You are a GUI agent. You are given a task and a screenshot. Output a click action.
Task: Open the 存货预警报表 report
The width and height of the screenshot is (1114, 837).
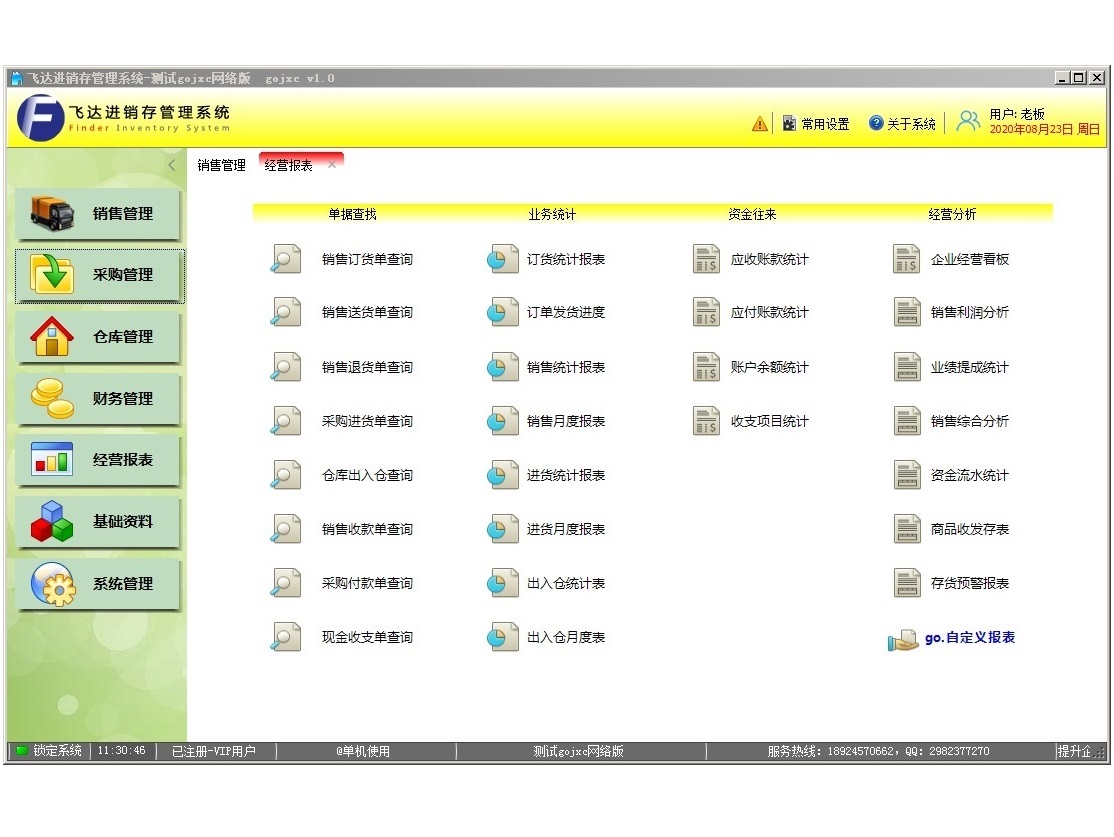tap(969, 583)
